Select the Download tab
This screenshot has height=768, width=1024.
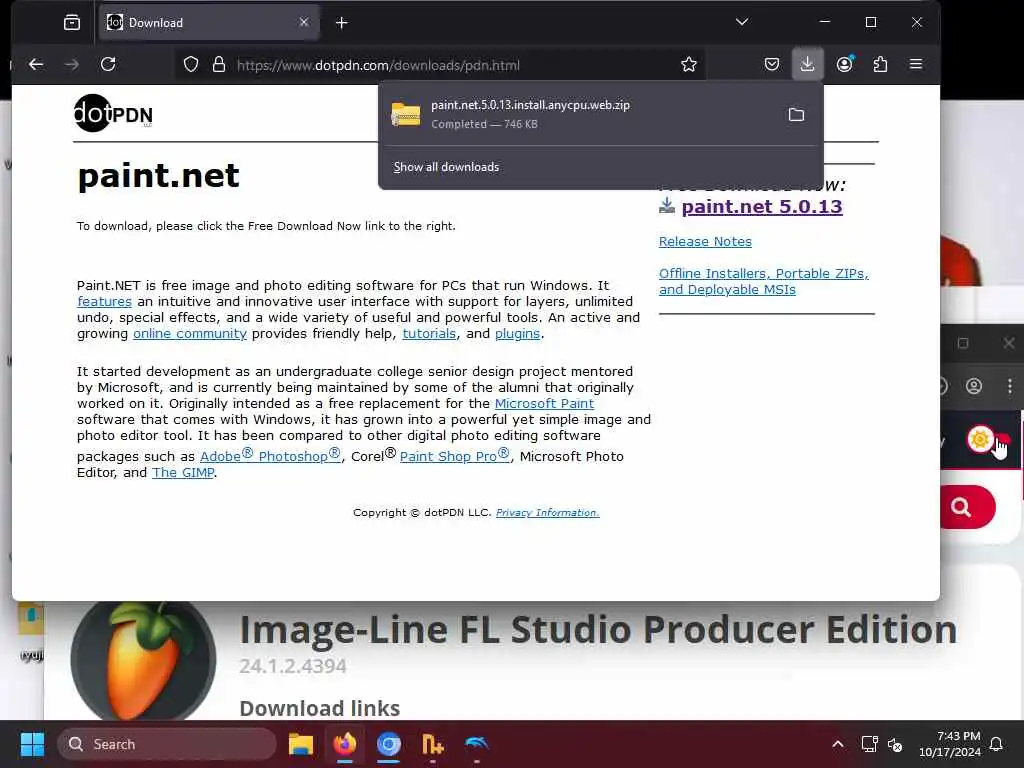click(x=209, y=23)
